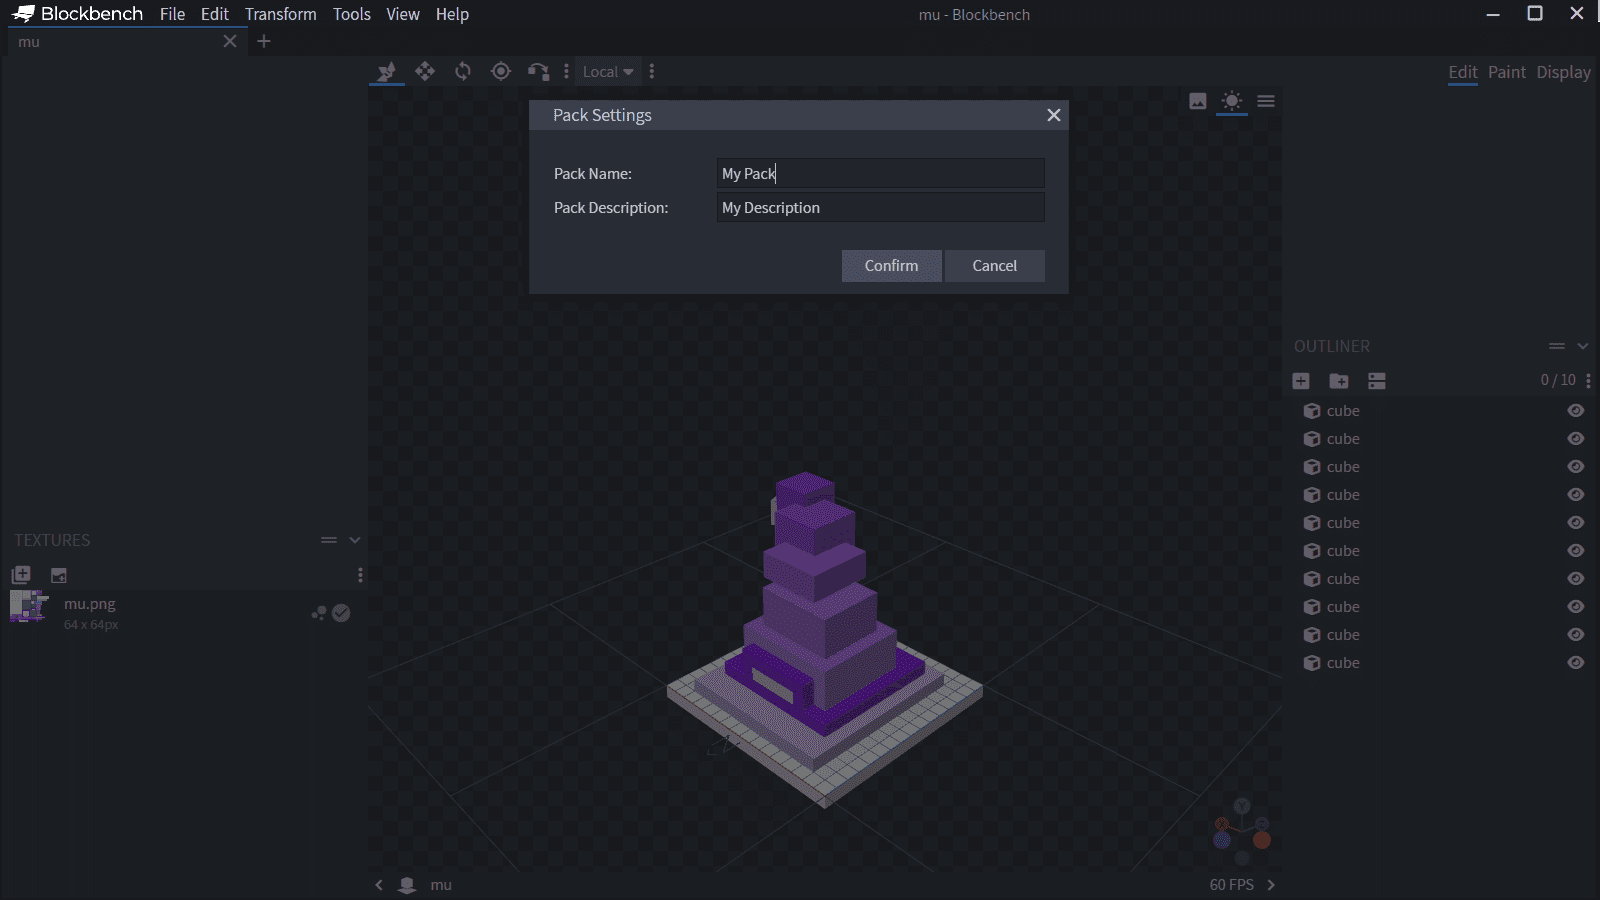
Task: Click the Cancel button
Action: tap(994, 266)
